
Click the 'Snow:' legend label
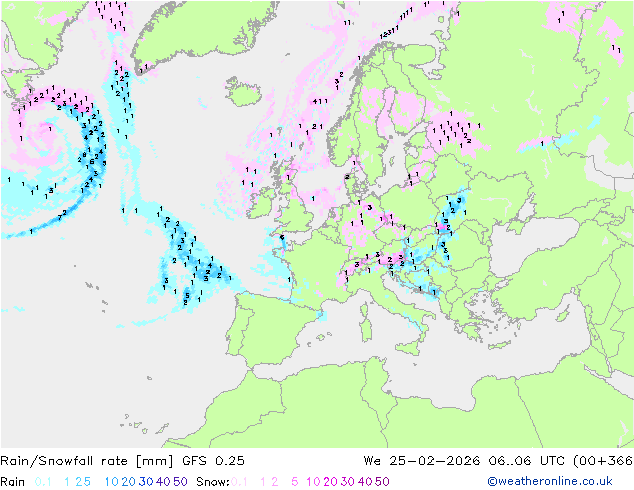coord(213,482)
